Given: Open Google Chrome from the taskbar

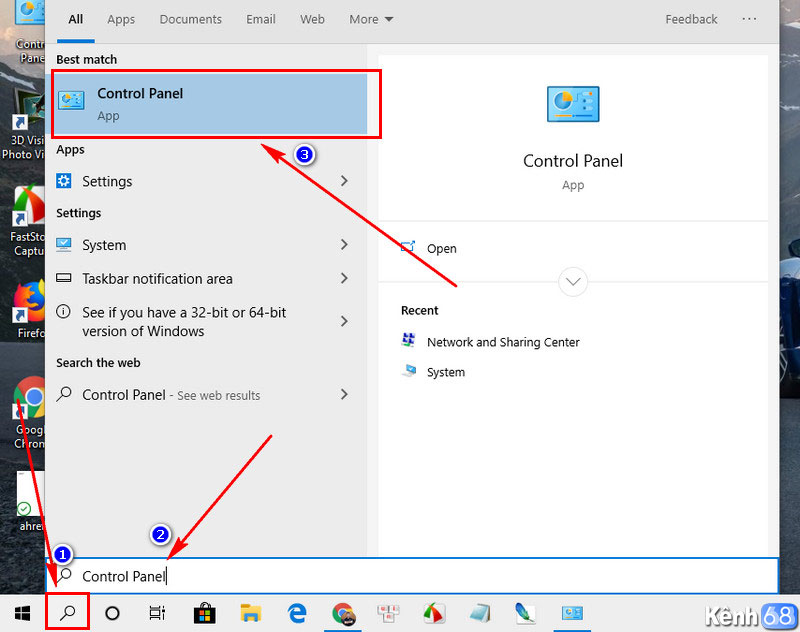Looking at the screenshot, I should point(343,613).
